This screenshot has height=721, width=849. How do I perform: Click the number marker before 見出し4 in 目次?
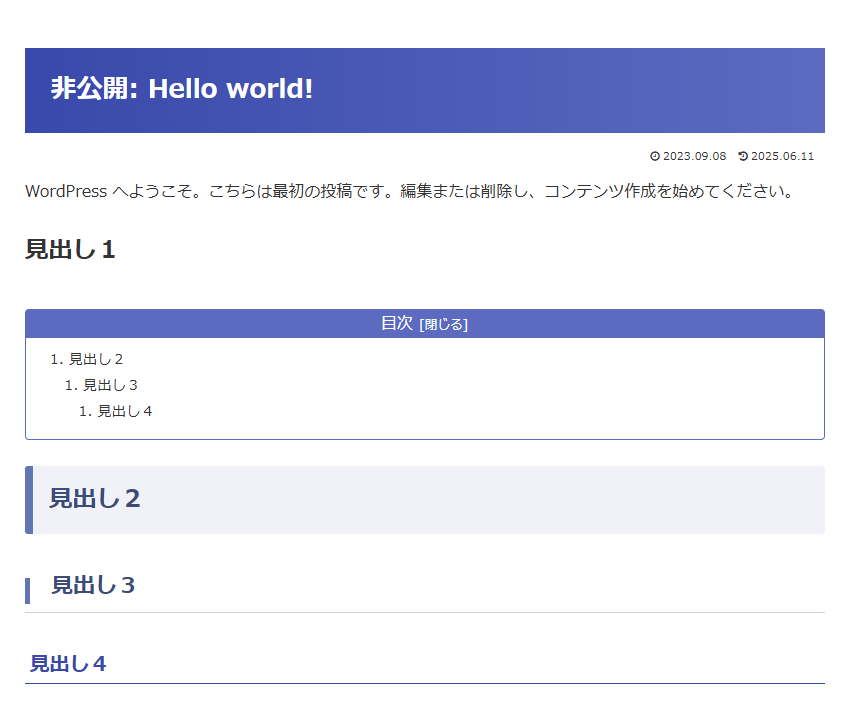click(x=86, y=411)
